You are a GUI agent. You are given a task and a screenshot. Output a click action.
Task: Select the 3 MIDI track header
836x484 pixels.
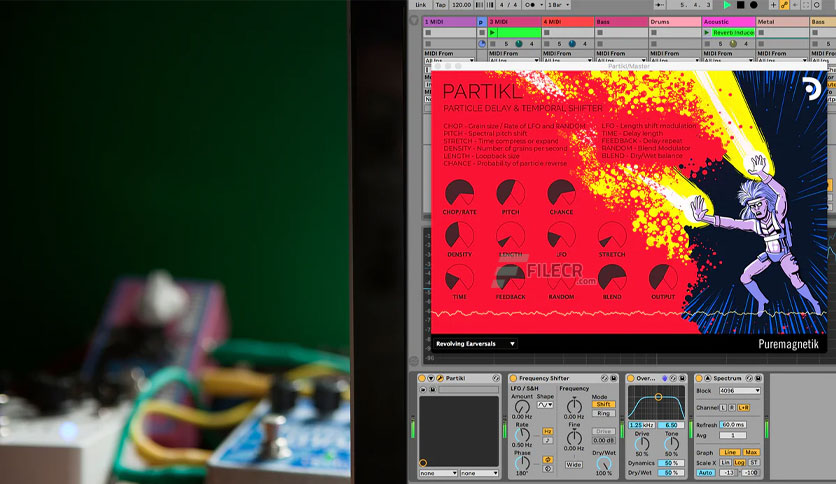pyautogui.click(x=514, y=22)
